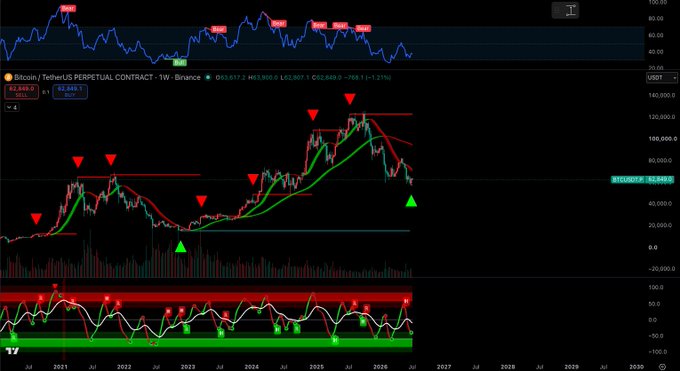The image size is (680, 371).
Task: Click the green up-triangle signal near mid-2026
Action: pyautogui.click(x=411, y=201)
